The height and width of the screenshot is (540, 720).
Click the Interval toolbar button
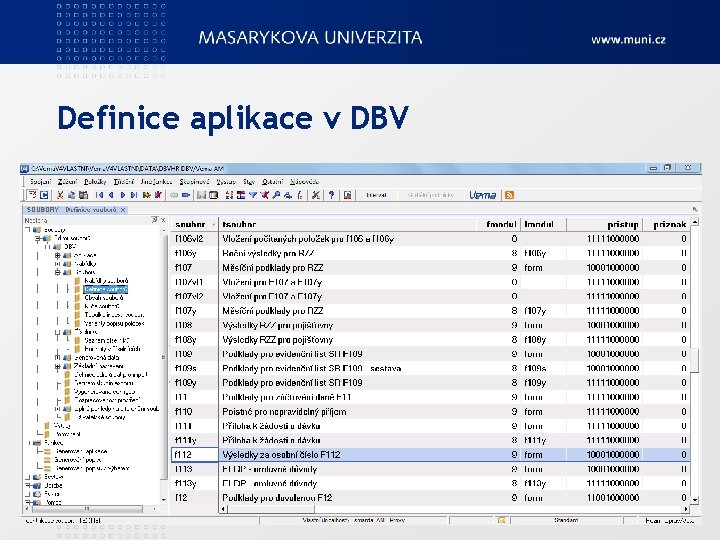click(376, 195)
